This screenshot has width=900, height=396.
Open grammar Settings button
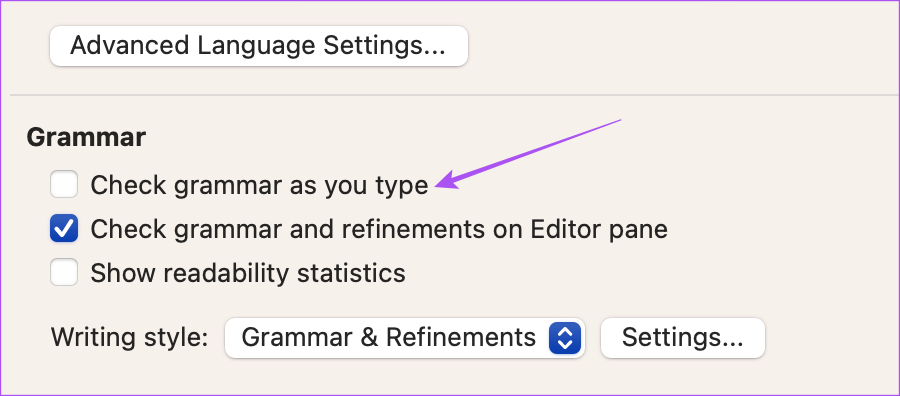pyautogui.click(x=682, y=337)
